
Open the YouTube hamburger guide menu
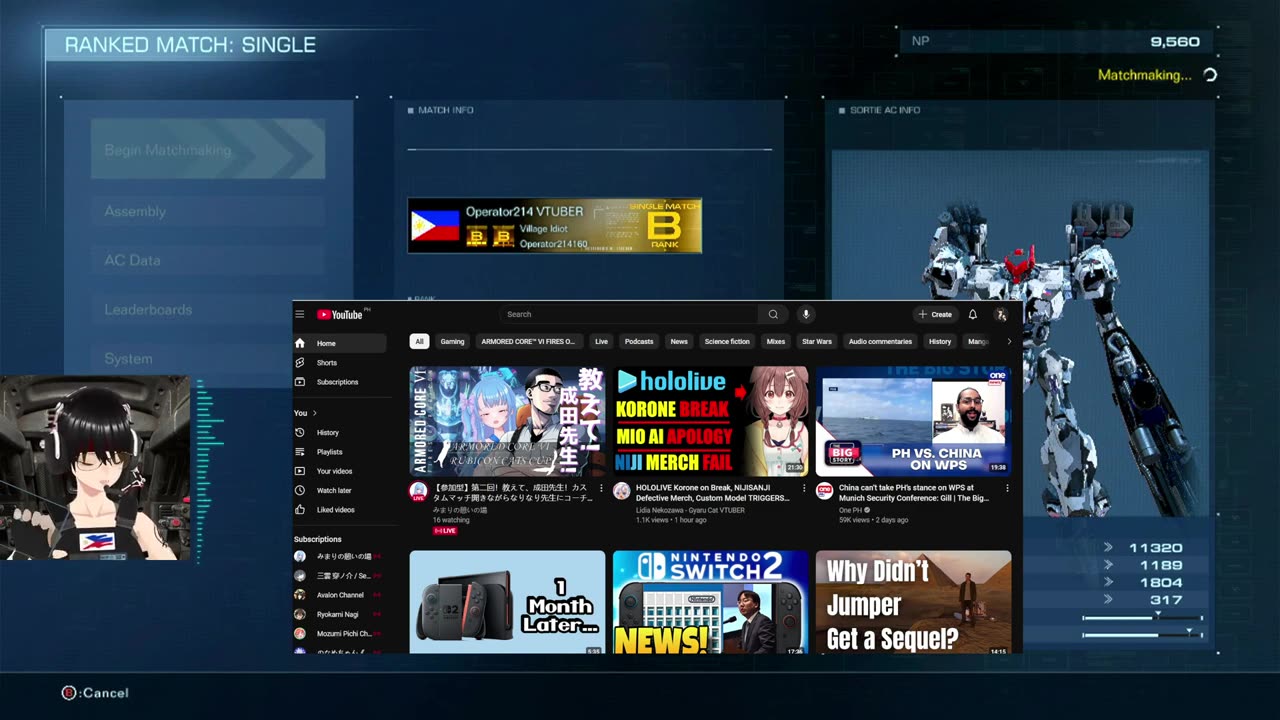(x=299, y=314)
